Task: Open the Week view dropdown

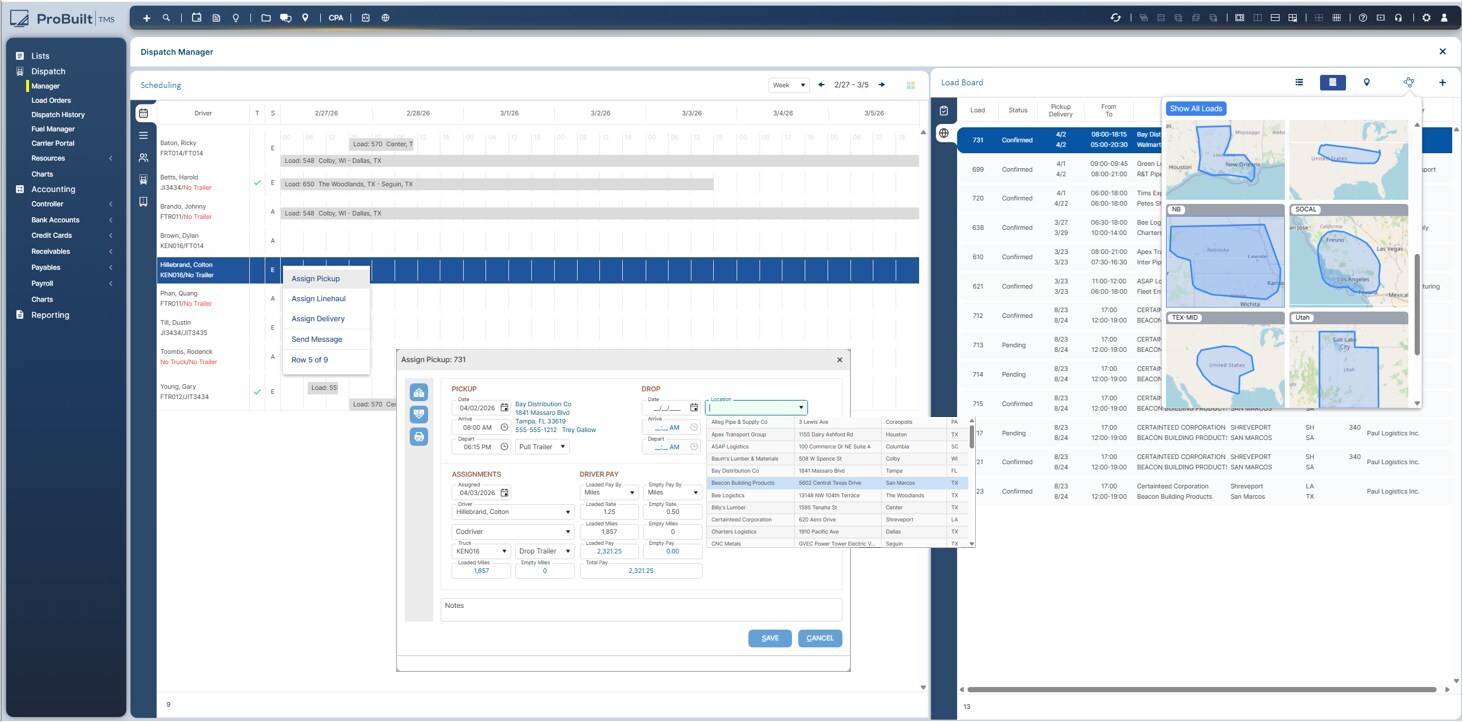Action: click(x=788, y=86)
